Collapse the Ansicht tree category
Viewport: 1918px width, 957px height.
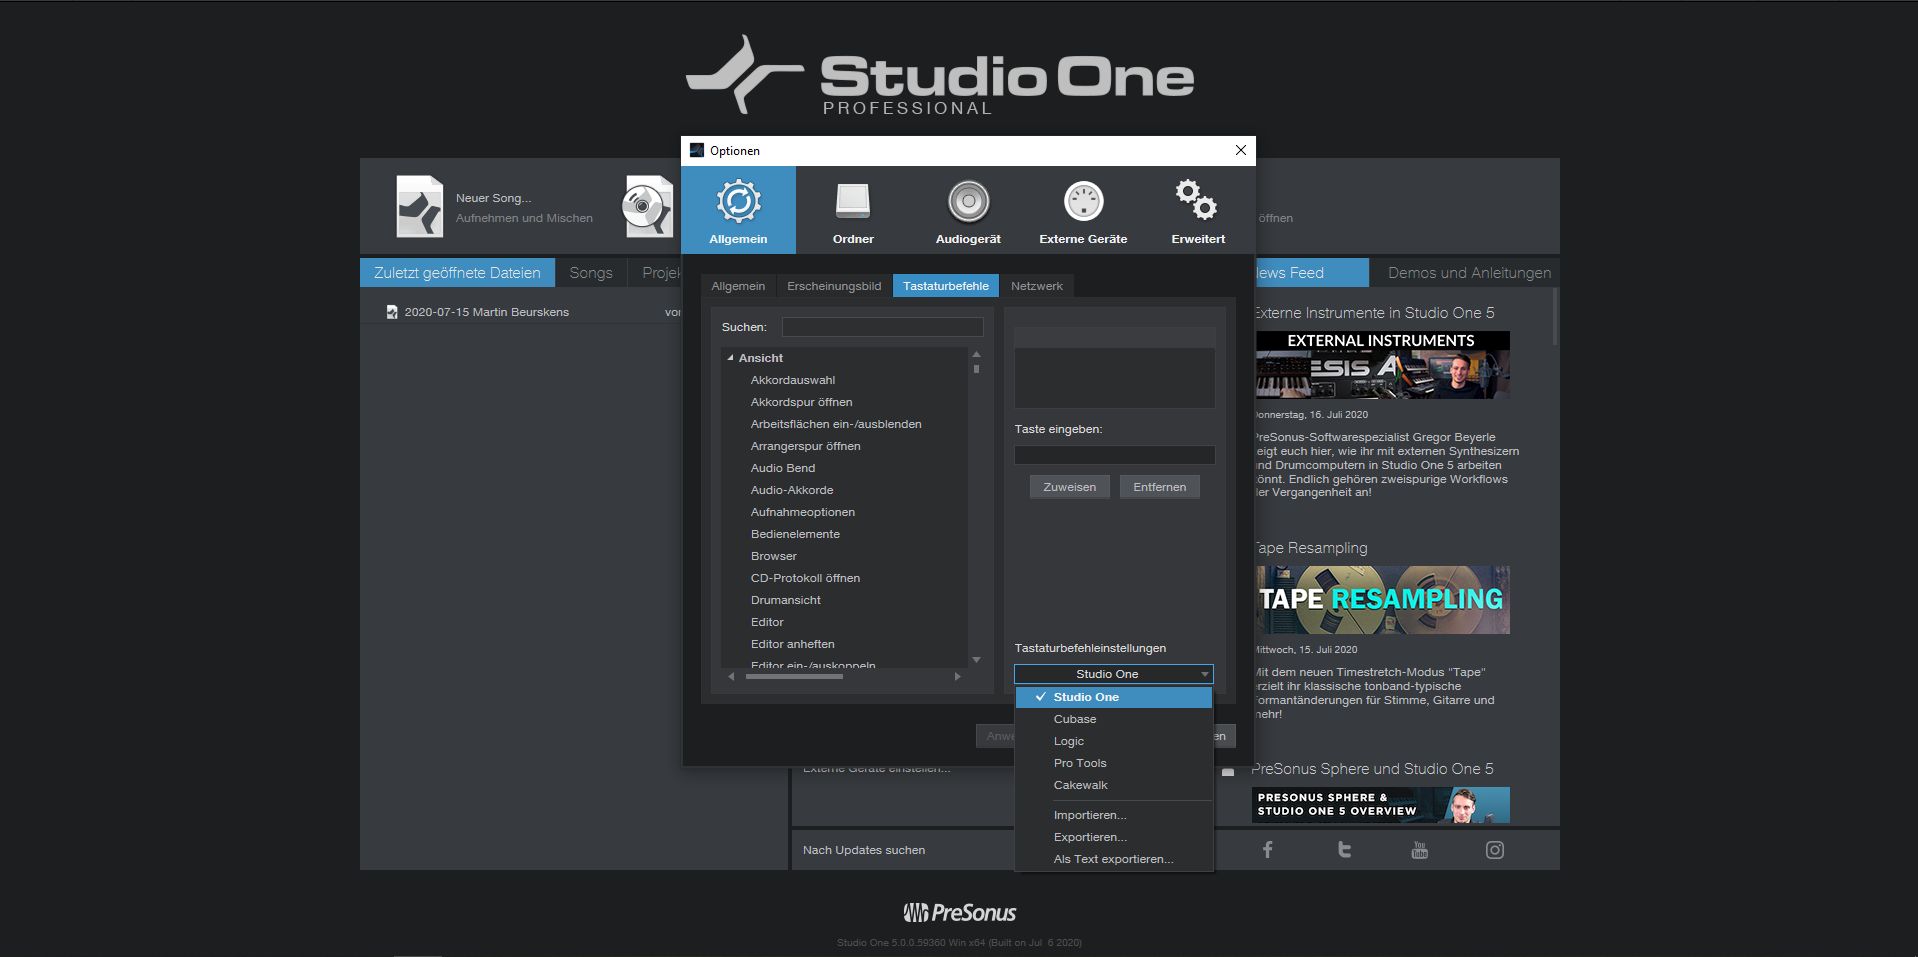(730, 358)
